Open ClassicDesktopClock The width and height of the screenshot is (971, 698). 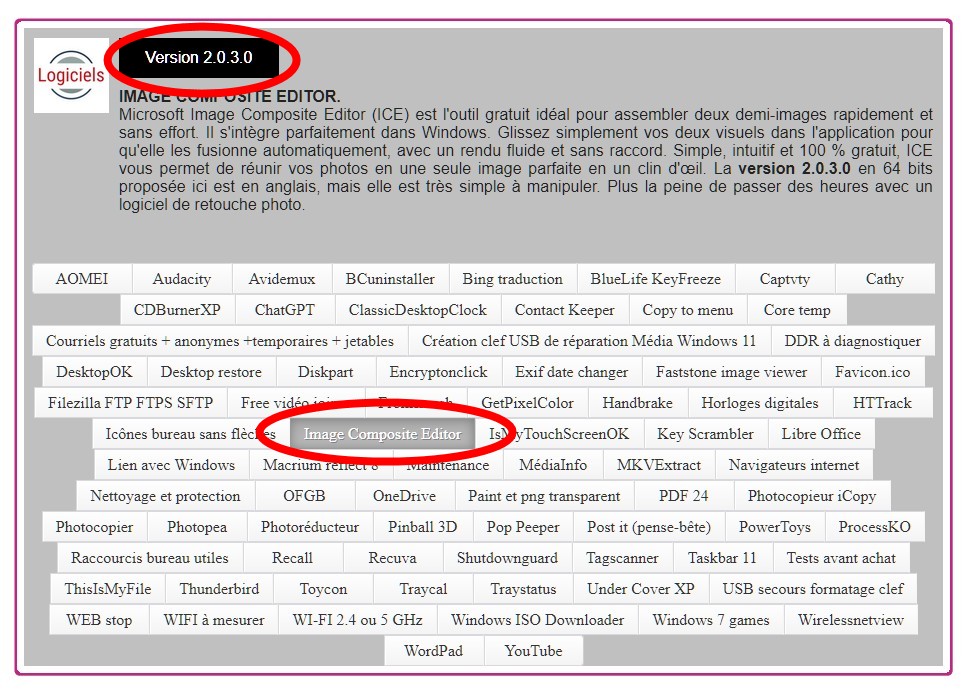[x=418, y=310]
